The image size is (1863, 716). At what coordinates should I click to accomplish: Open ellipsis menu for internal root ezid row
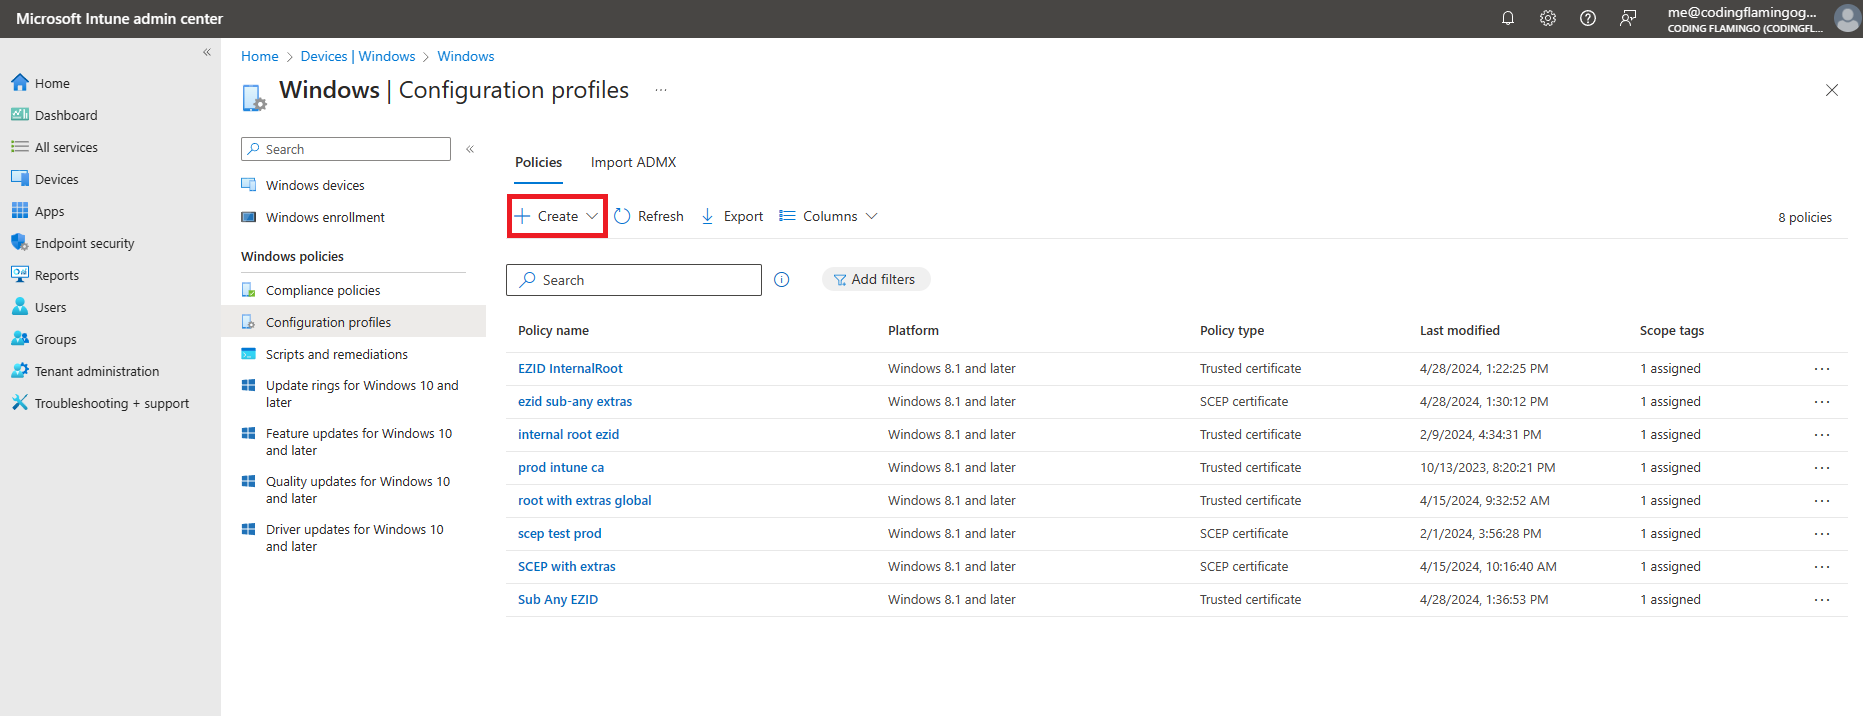pyautogui.click(x=1822, y=435)
